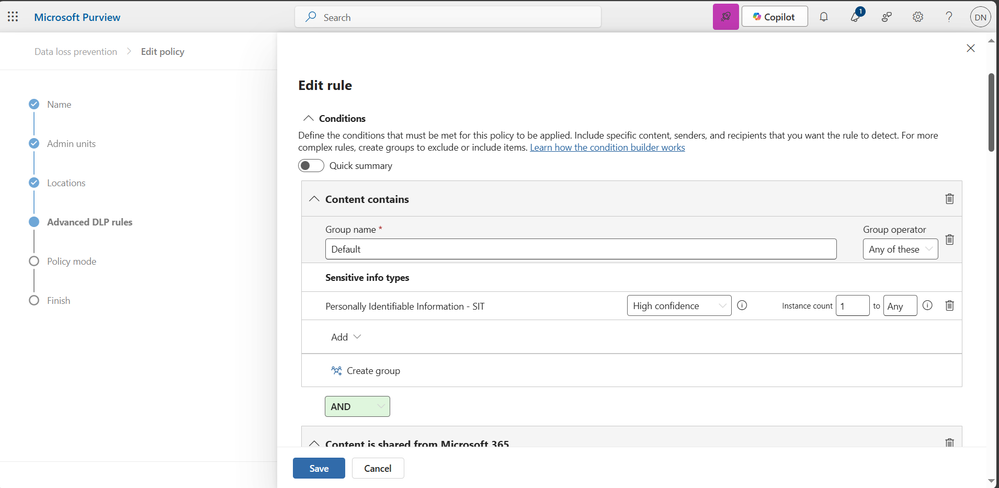The image size is (999, 488).
Task: Delete the Content contains condition
Action: pos(949,199)
